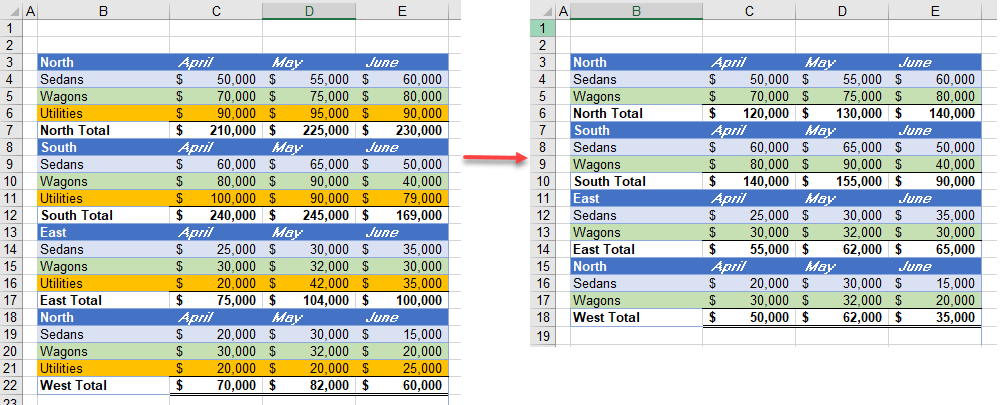The width and height of the screenshot is (1004, 405).
Task: Select Utilities May cell showing 42,000
Action: point(308,283)
